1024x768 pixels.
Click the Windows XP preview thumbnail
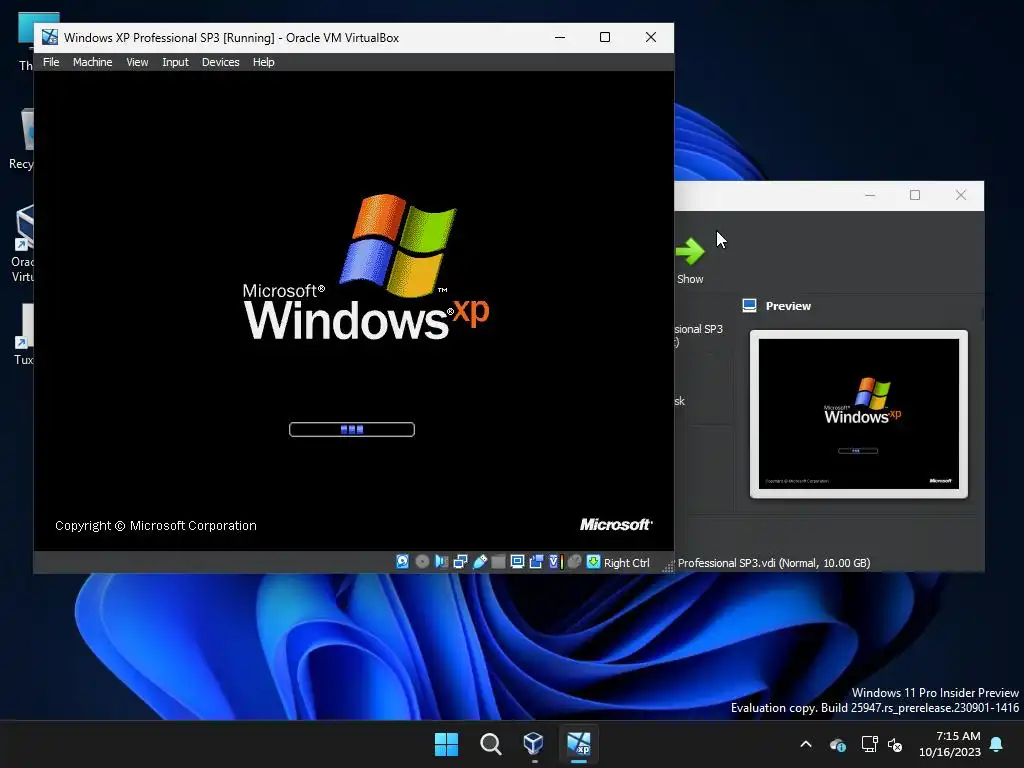[859, 414]
